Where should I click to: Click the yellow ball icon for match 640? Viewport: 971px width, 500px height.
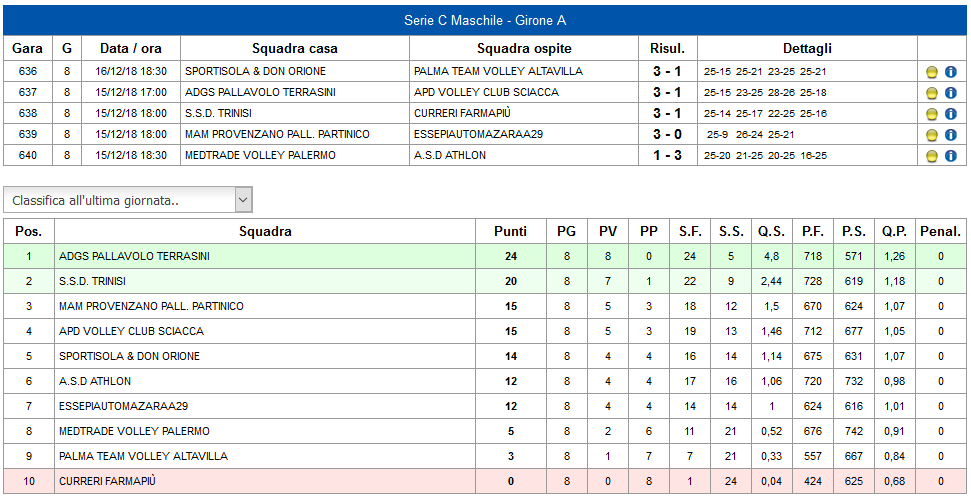pos(931,157)
